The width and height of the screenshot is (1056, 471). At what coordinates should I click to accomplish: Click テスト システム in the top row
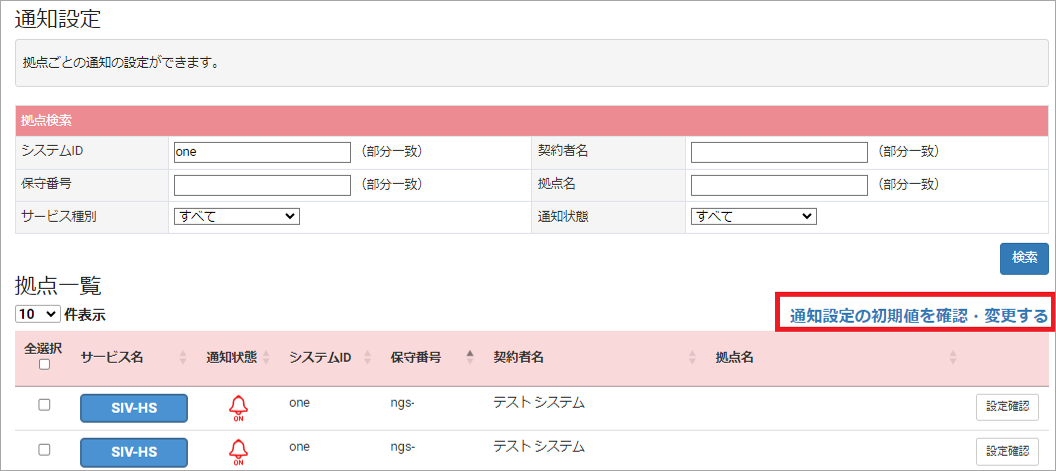[x=539, y=404]
